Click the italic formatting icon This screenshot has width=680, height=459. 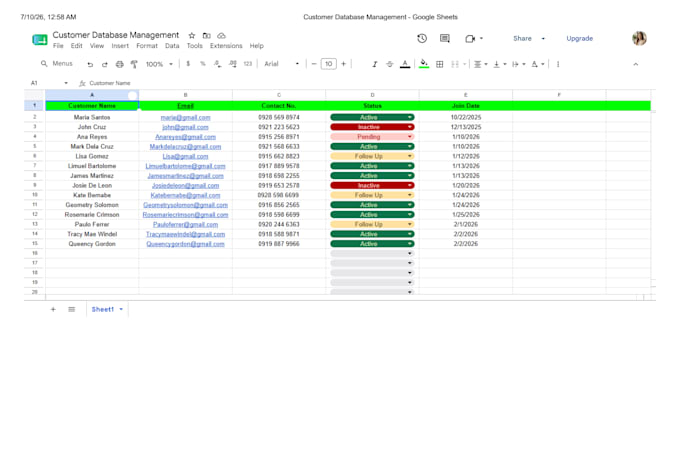pyautogui.click(x=374, y=64)
